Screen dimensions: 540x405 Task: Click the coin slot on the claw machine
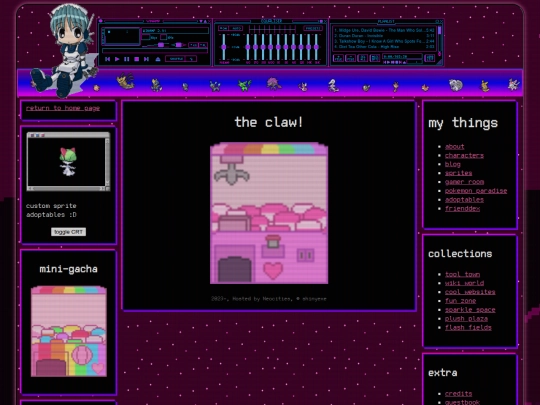coord(305,256)
